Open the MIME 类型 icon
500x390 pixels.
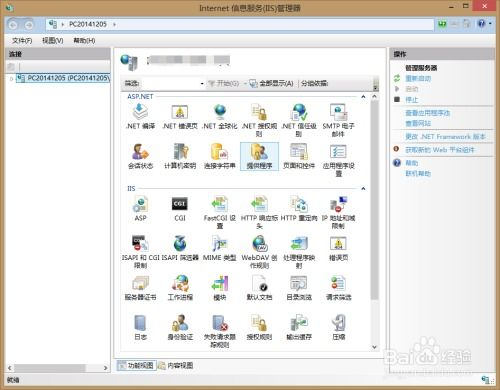pyautogui.click(x=220, y=248)
